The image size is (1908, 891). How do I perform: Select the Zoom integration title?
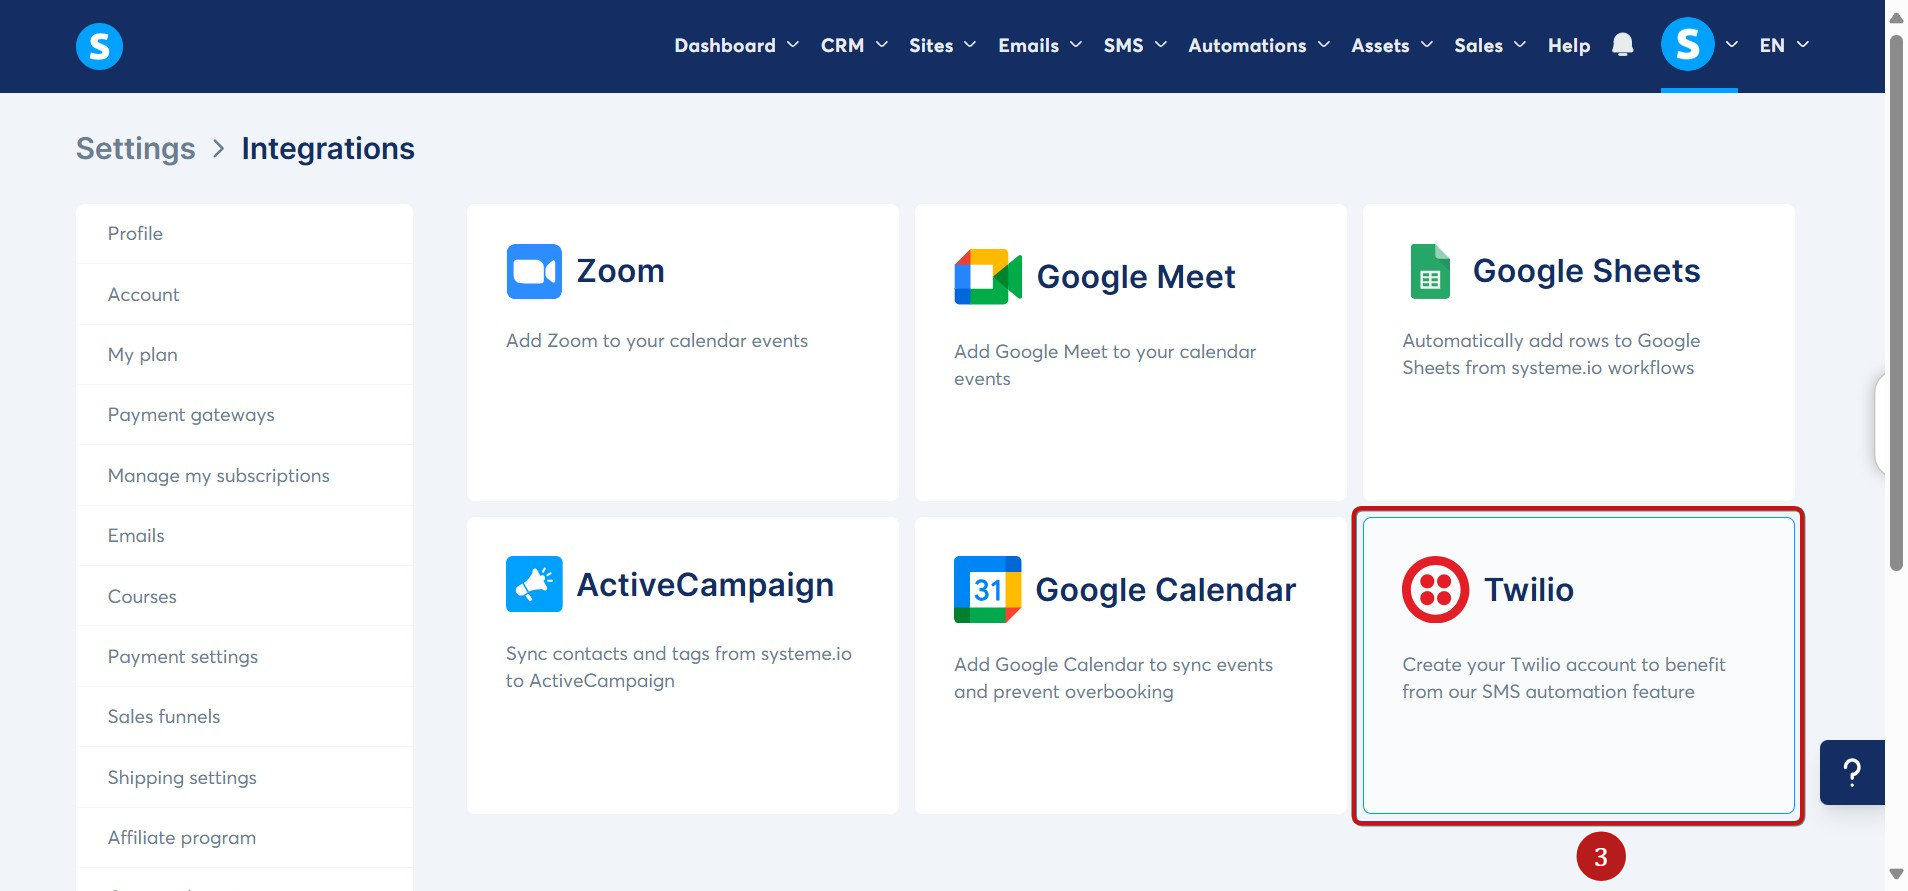[x=620, y=271]
